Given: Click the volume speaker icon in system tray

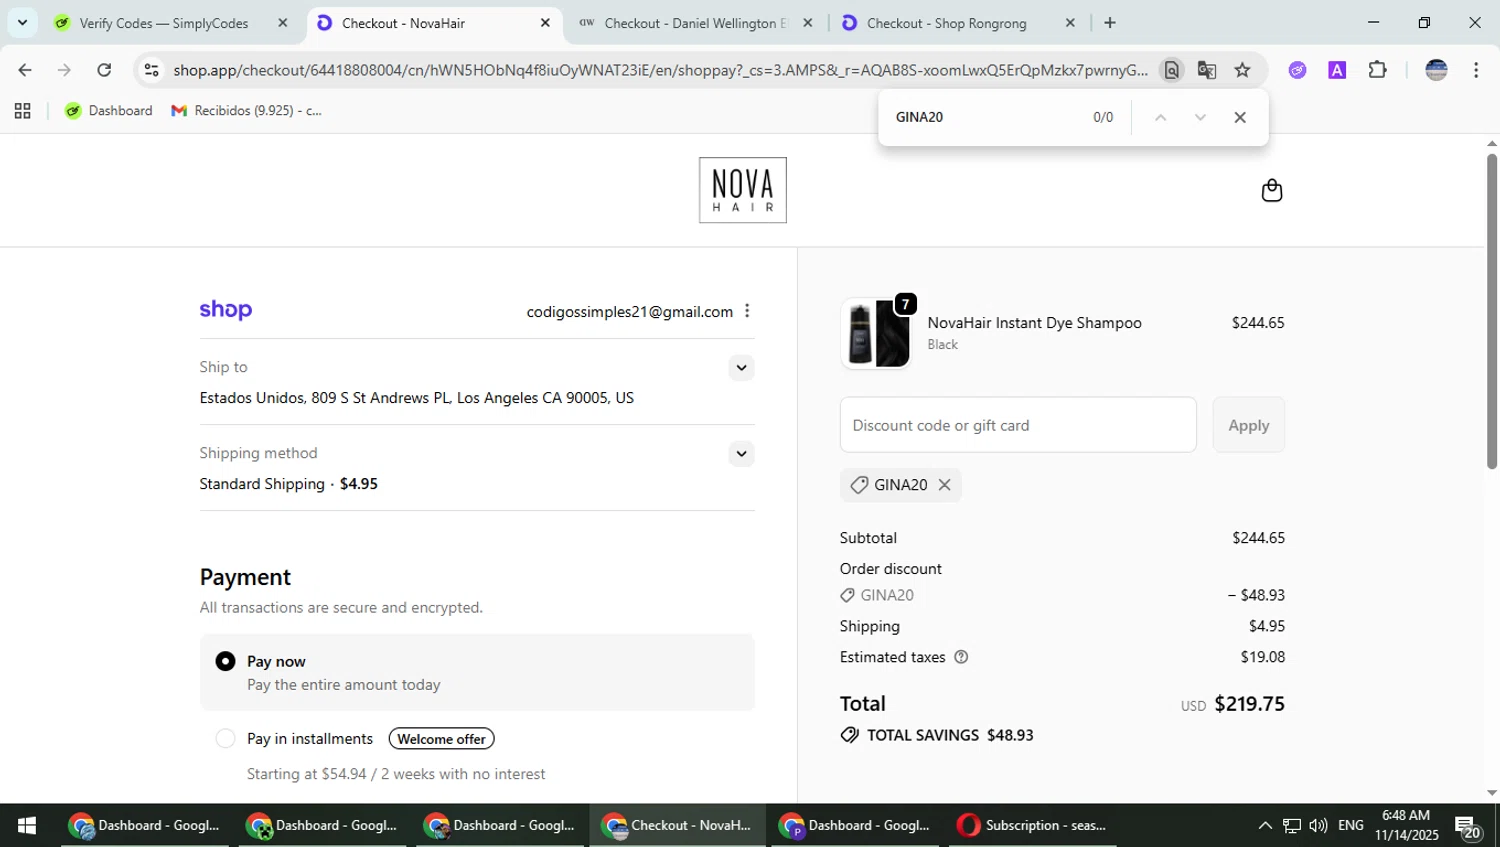Looking at the screenshot, I should 1318,825.
